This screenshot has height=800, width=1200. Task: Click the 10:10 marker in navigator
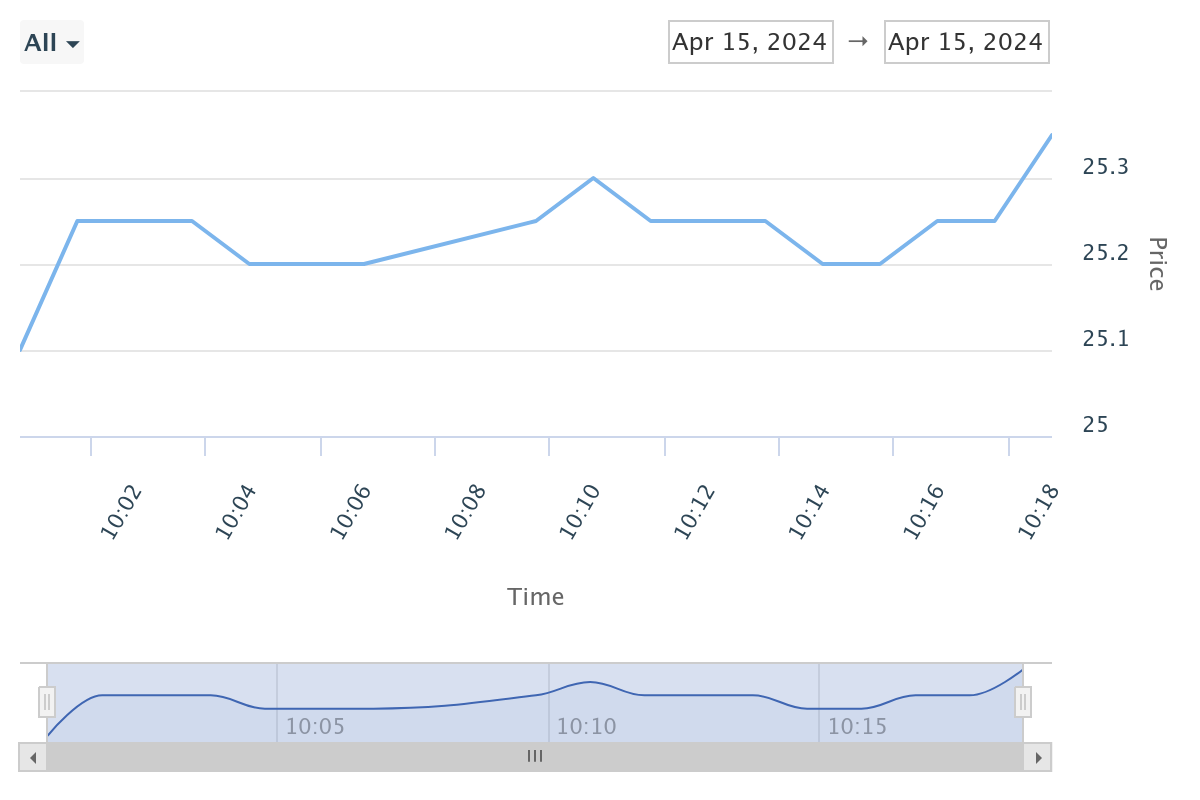pyautogui.click(x=586, y=726)
